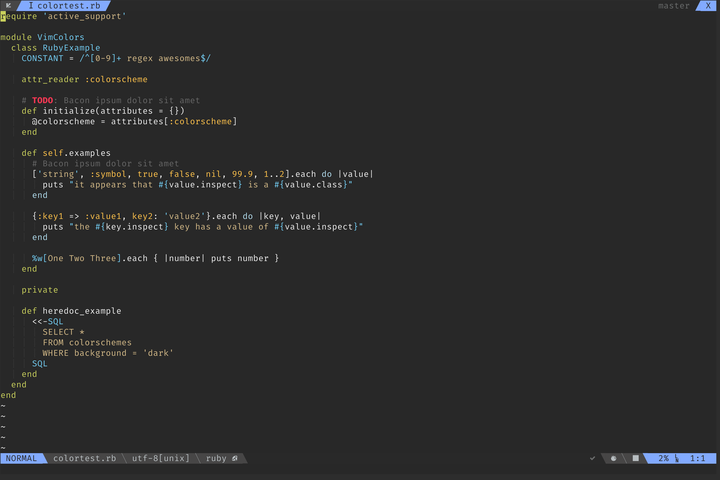720x480 pixels.
Task: Click the ruby gem icon in the status line
Action: click(x=235, y=458)
